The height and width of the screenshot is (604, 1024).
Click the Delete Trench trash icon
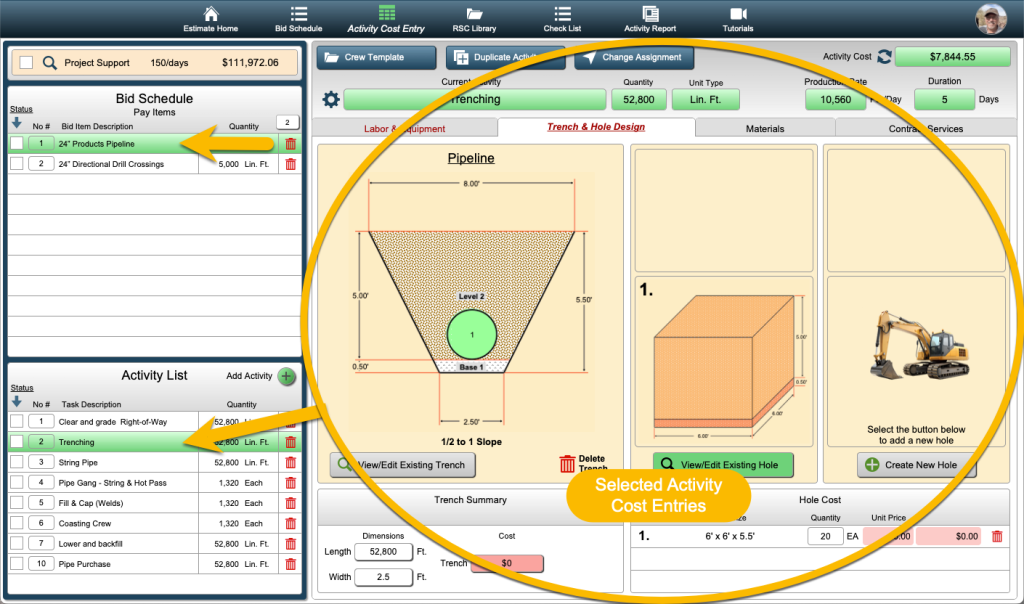(x=567, y=464)
